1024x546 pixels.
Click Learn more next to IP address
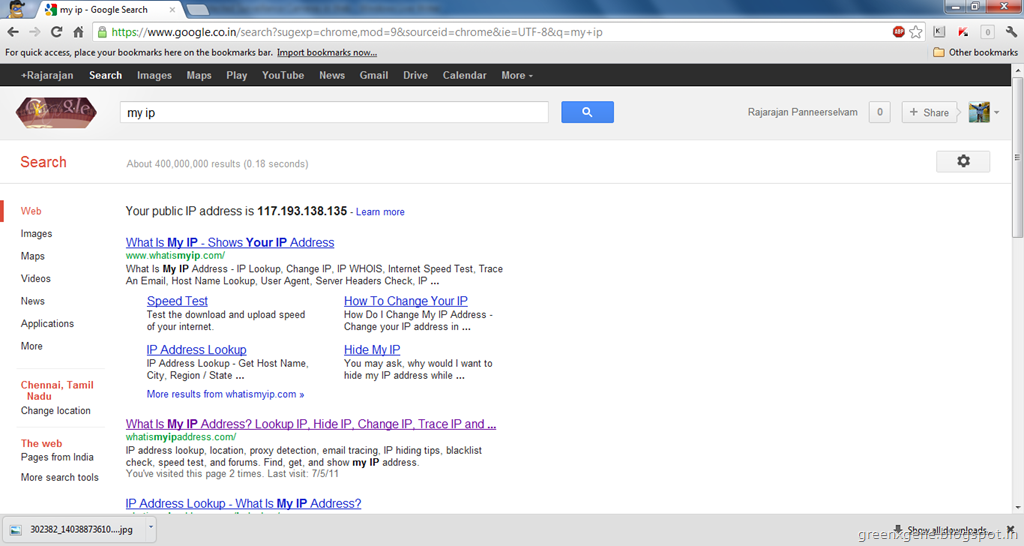coord(380,212)
